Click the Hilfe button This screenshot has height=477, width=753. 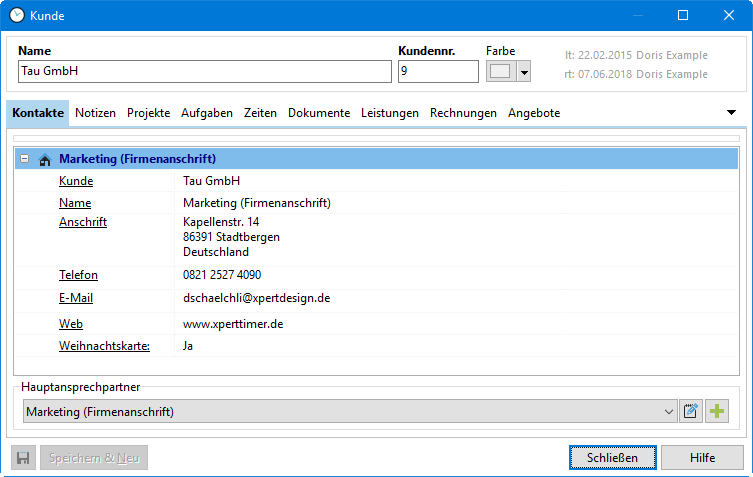tap(702, 457)
